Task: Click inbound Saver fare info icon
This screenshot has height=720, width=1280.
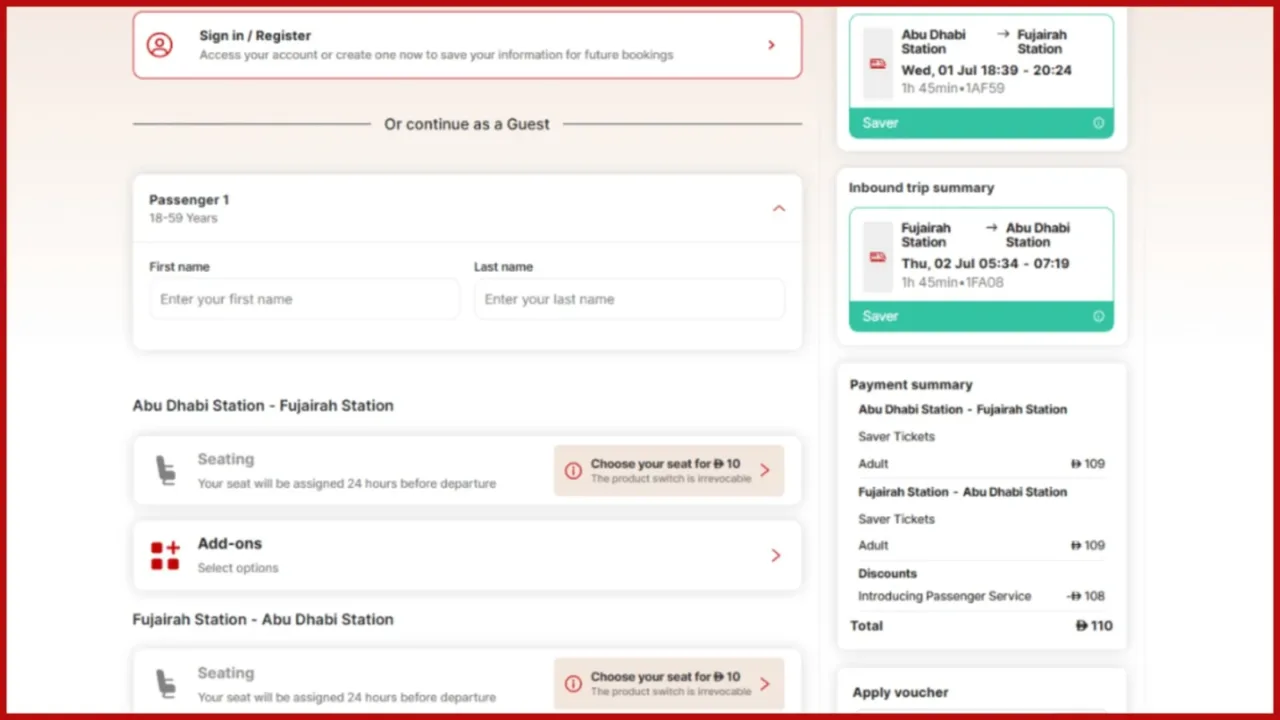Action: 1098,316
